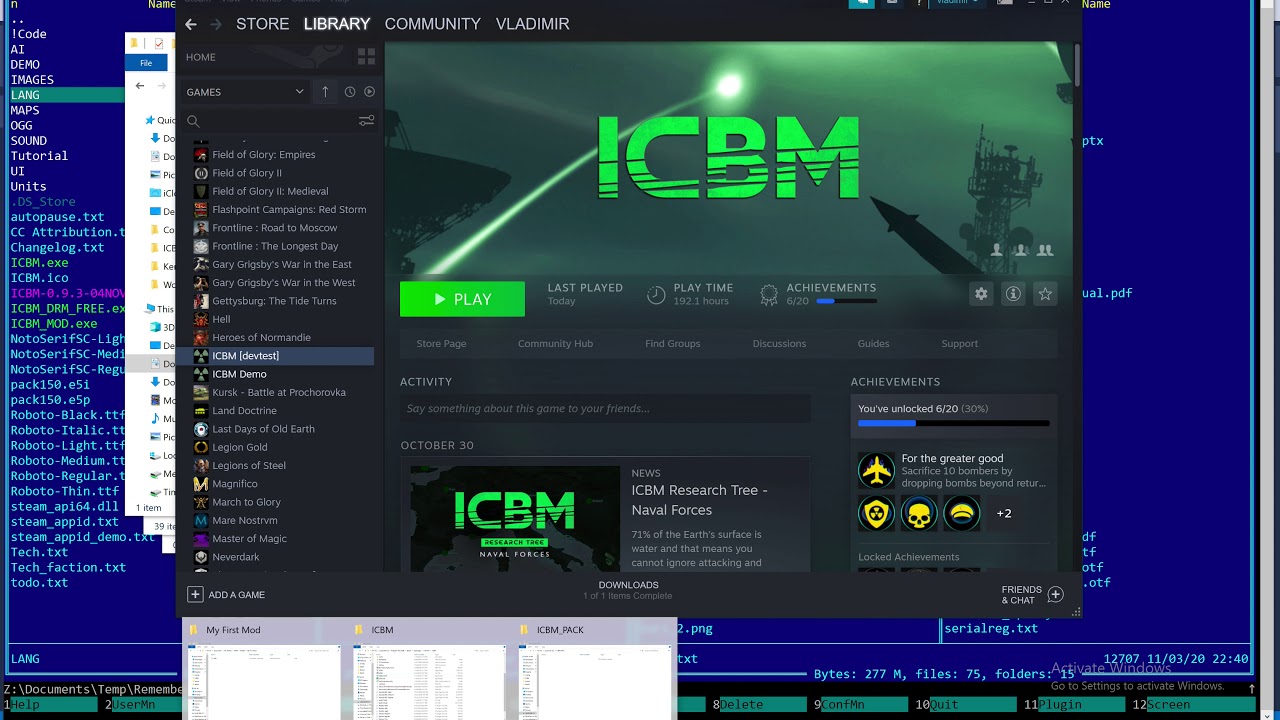Open the radiation shield achievement icon
The width and height of the screenshot is (1280, 720).
tap(876, 513)
